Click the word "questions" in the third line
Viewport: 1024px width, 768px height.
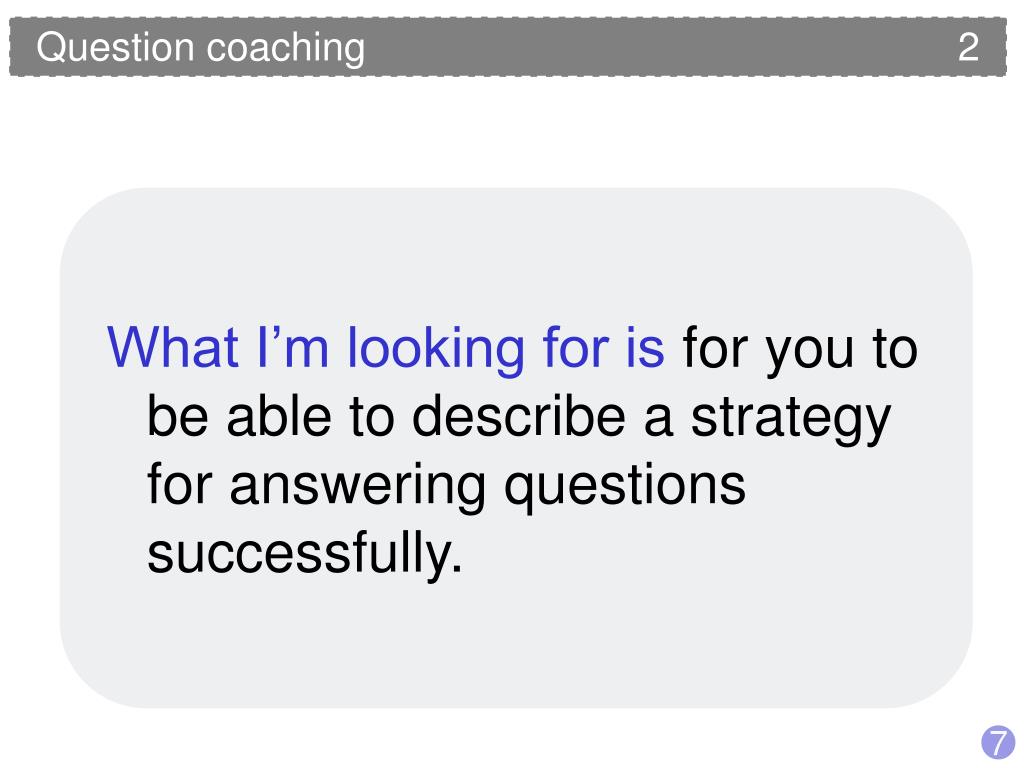pyautogui.click(x=624, y=488)
